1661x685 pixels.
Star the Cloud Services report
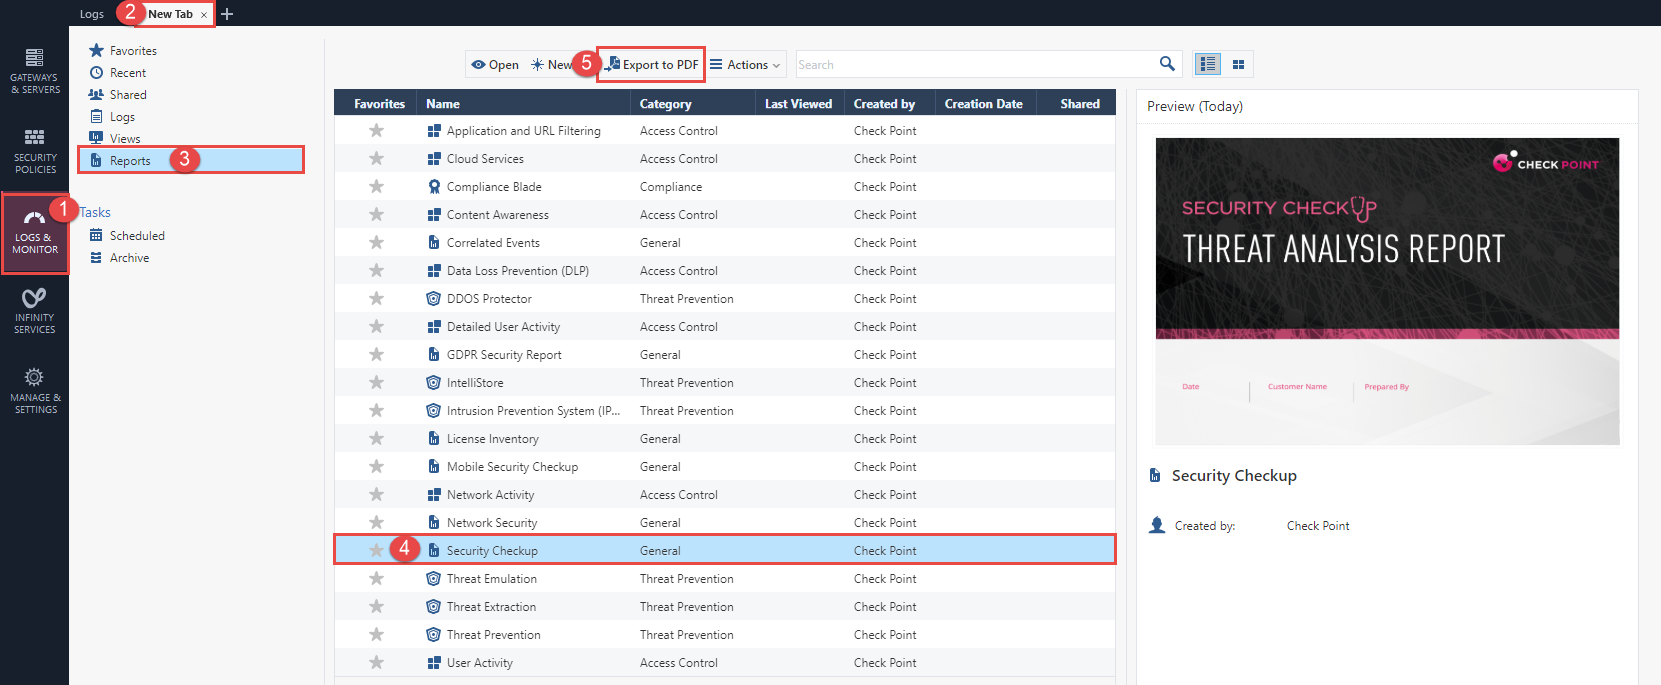click(376, 158)
